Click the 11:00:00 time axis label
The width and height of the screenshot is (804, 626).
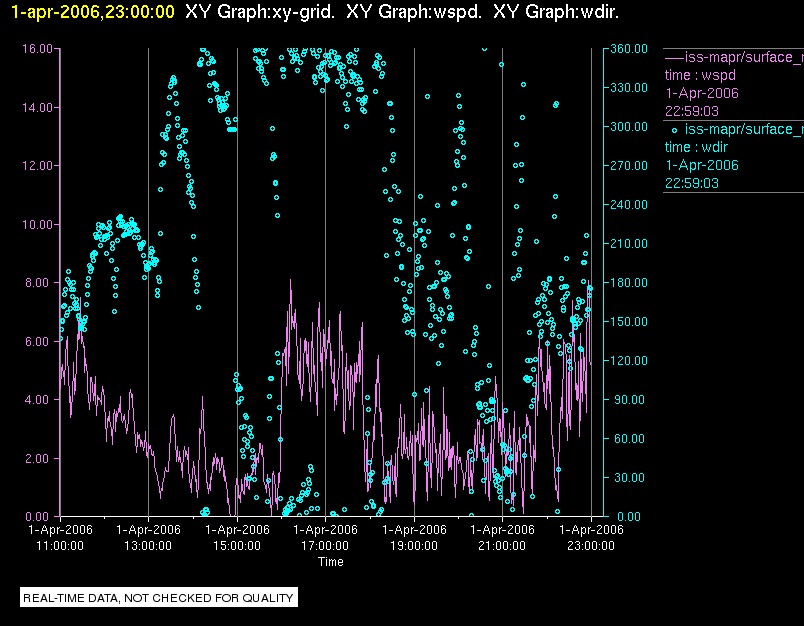pos(60,546)
